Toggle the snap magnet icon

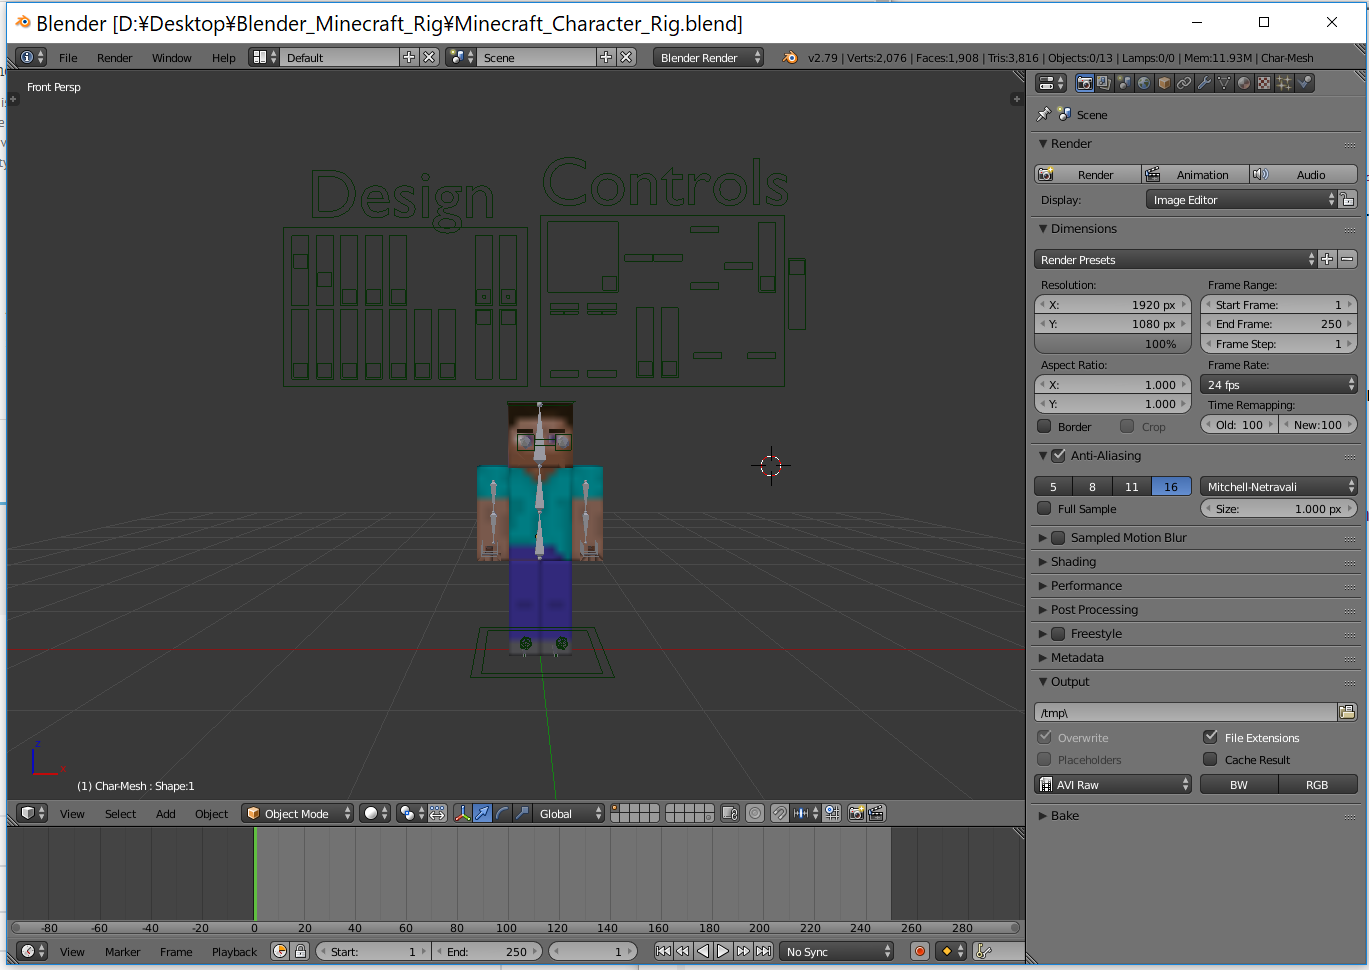pos(780,813)
